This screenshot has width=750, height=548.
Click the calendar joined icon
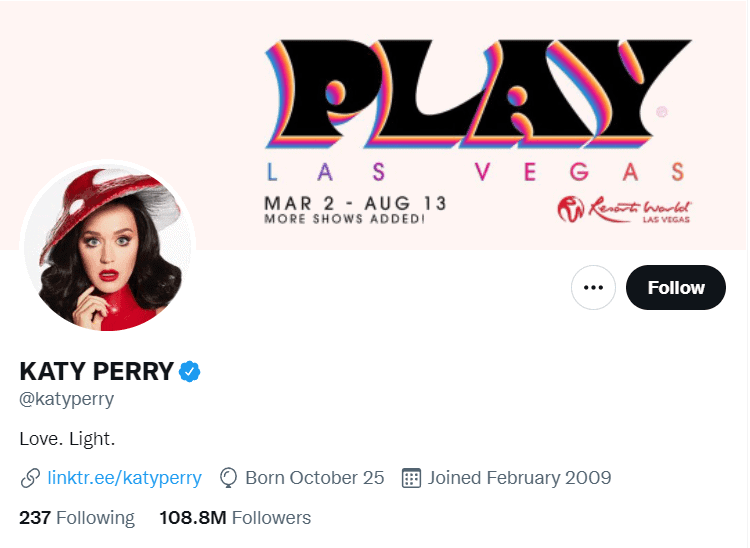click(x=411, y=478)
